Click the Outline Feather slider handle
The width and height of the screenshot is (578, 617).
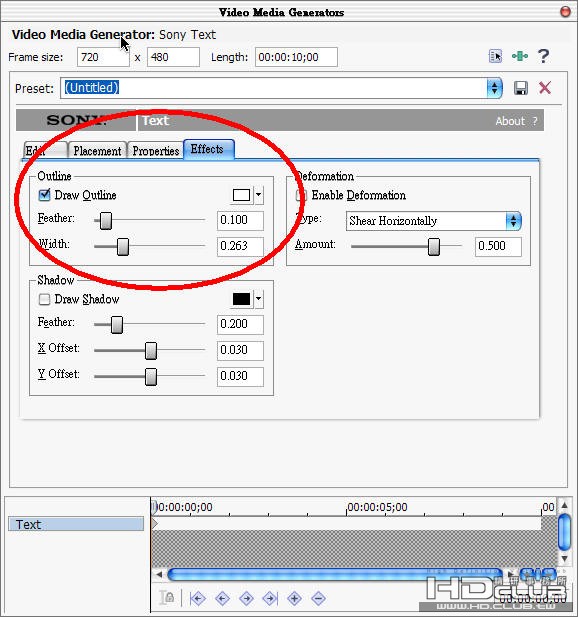105,220
